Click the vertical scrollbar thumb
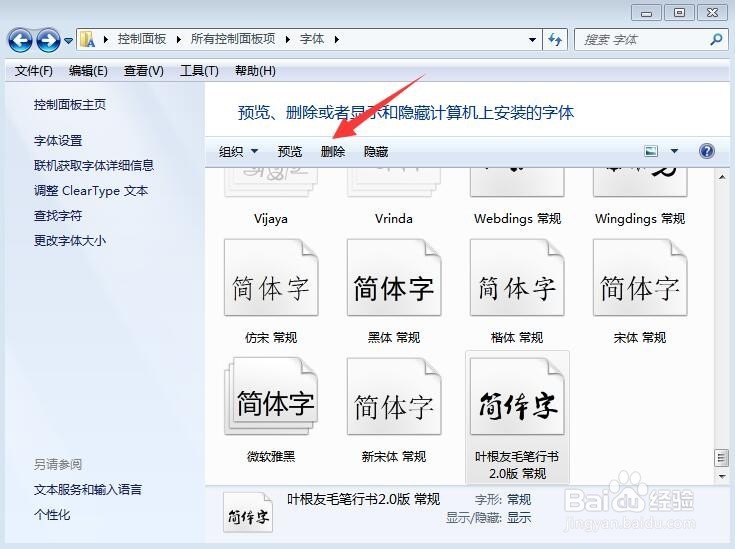This screenshot has width=735, height=549. 722,458
